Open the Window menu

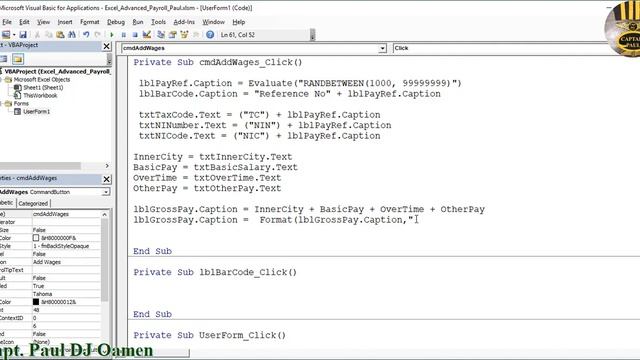[x=213, y=22]
